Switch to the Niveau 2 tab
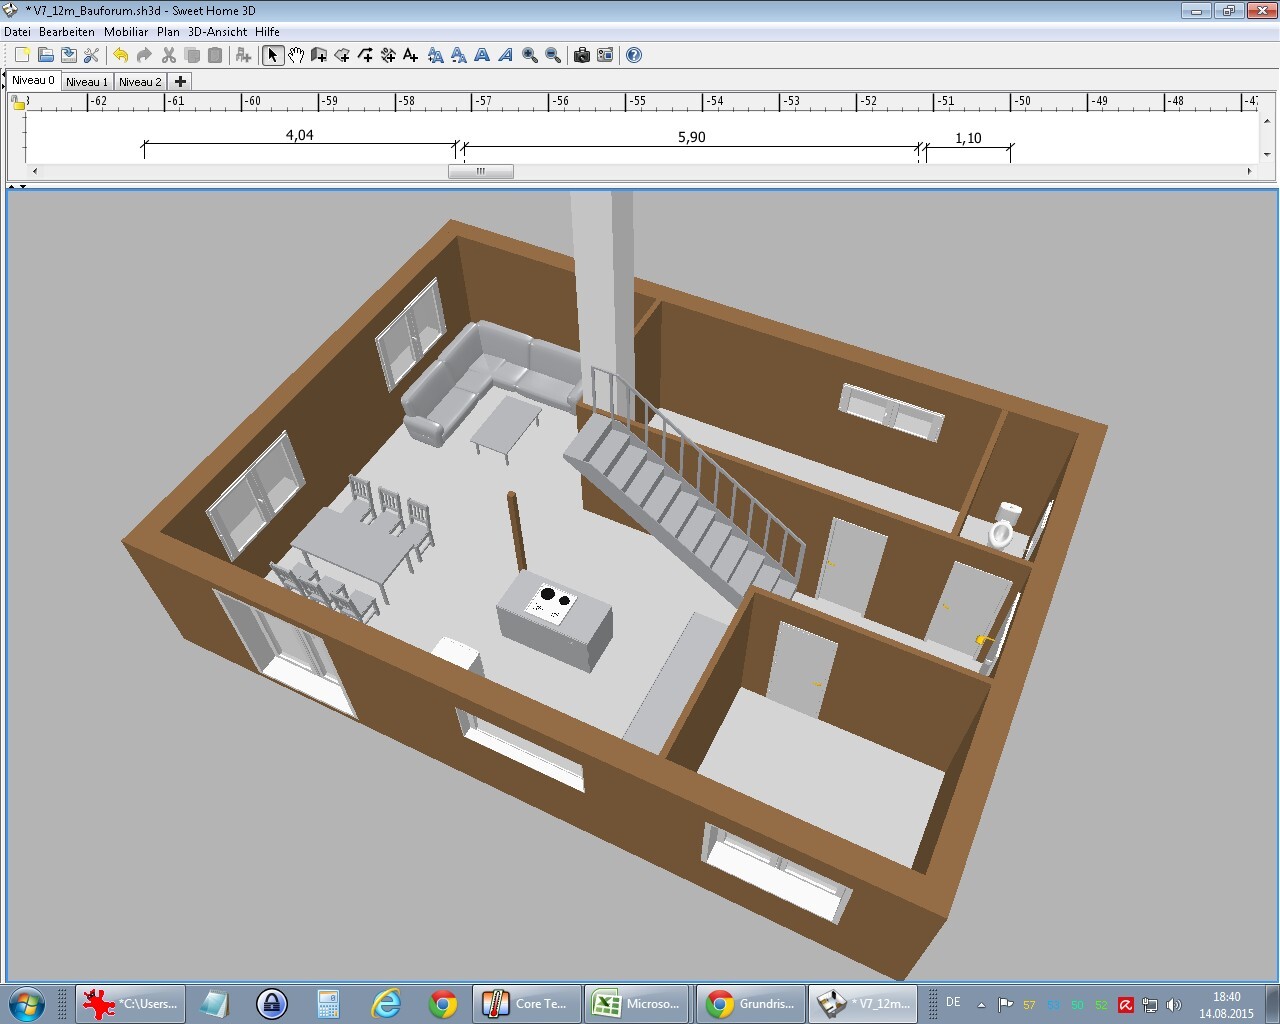The width and height of the screenshot is (1280, 1024). tap(140, 82)
